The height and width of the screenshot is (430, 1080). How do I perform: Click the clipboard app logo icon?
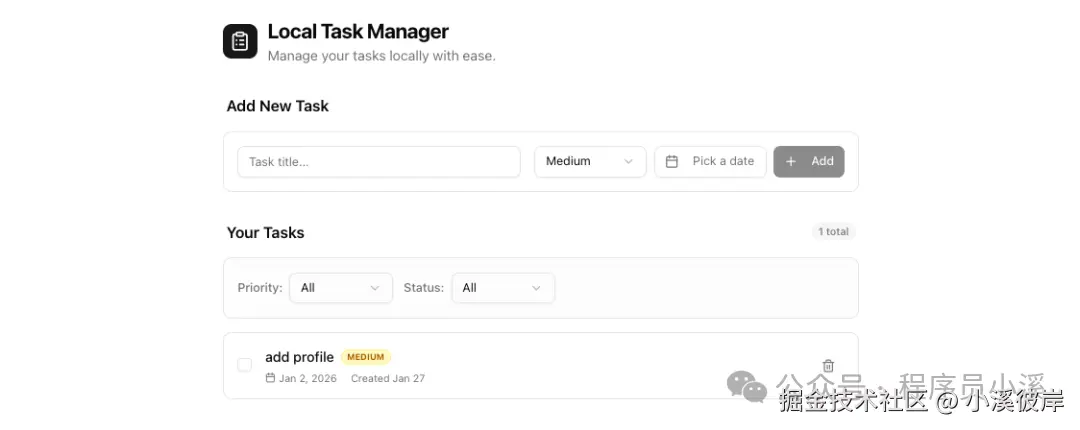pyautogui.click(x=240, y=41)
